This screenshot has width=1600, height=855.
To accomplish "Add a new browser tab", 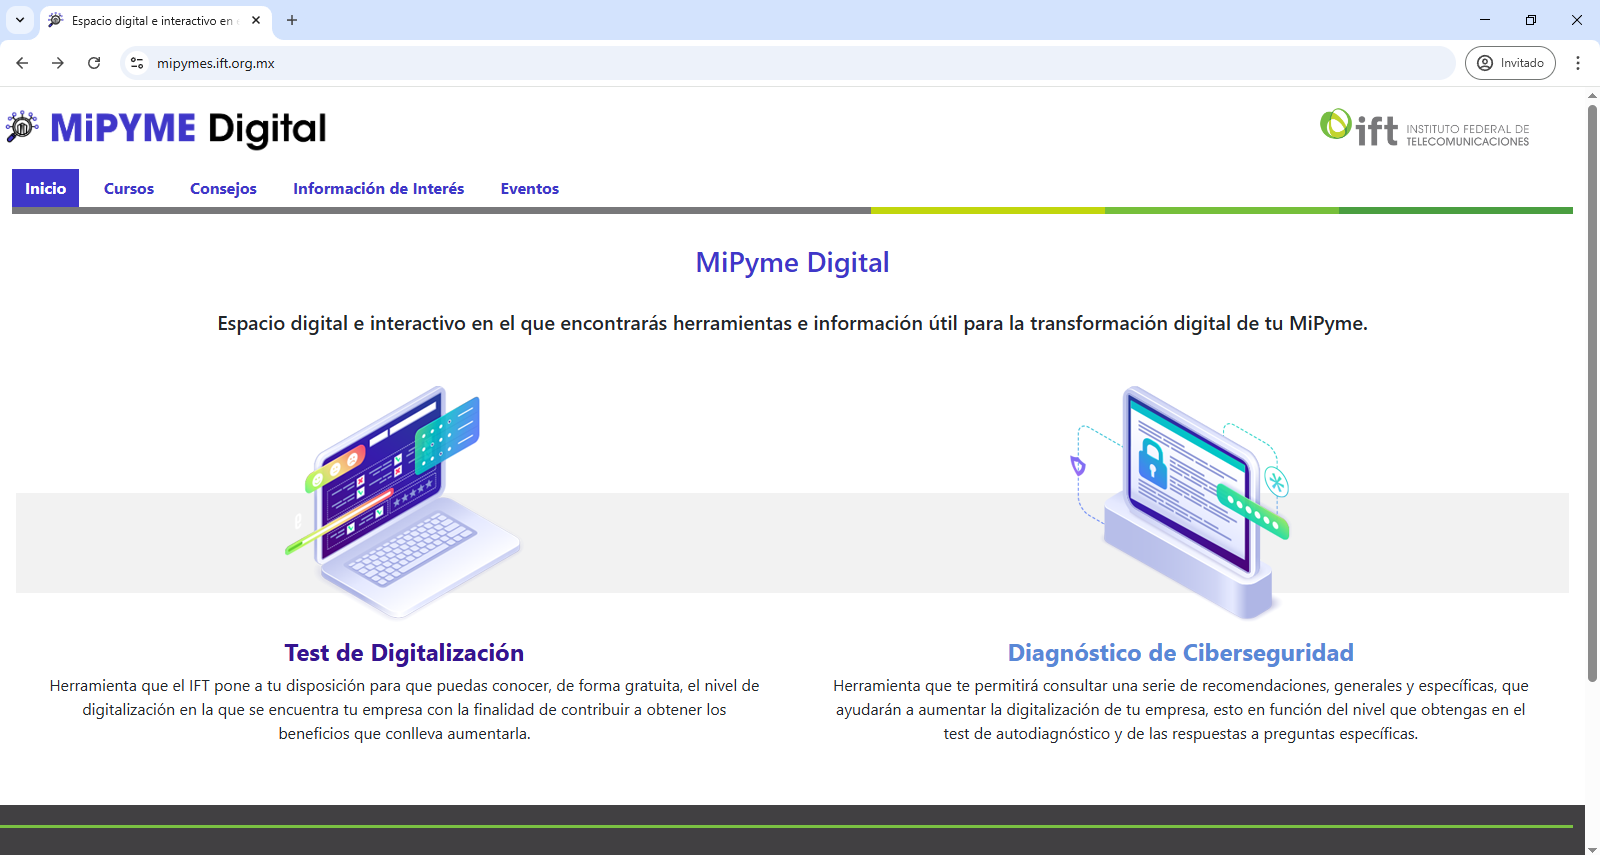I will click(x=292, y=20).
